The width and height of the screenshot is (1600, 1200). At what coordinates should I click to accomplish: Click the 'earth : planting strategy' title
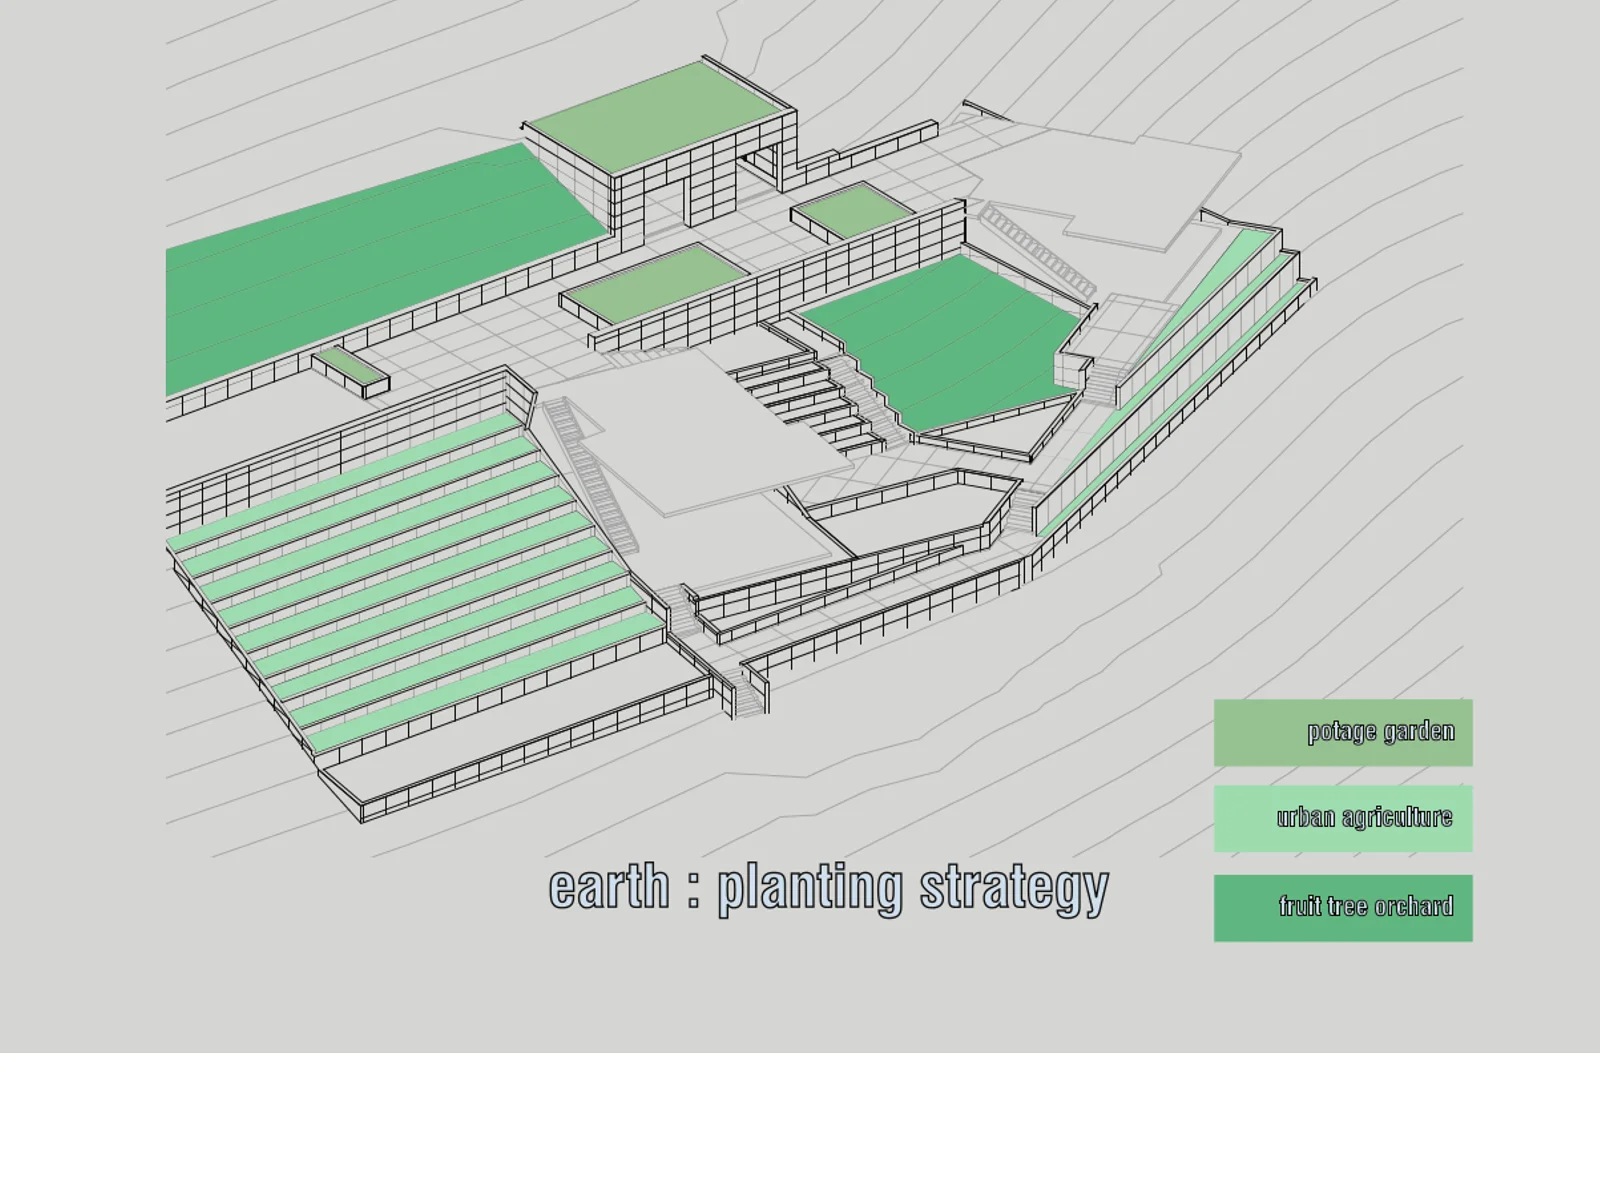[x=829, y=888]
